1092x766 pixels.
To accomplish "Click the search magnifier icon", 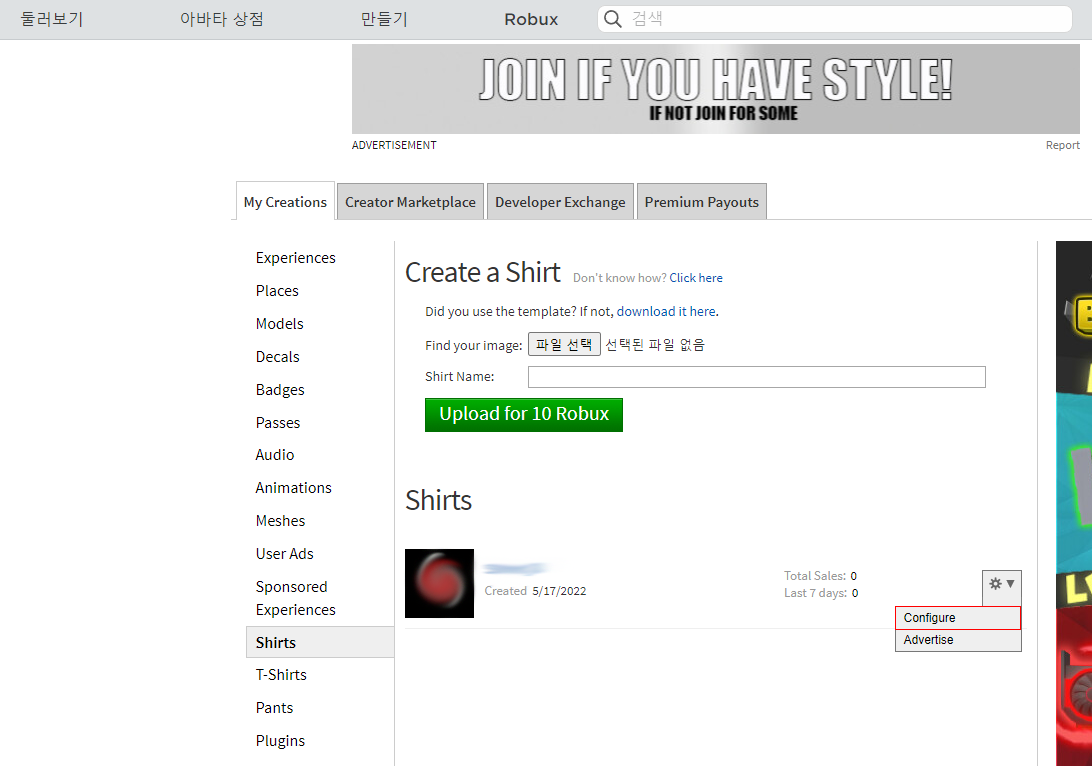I will click(612, 19).
